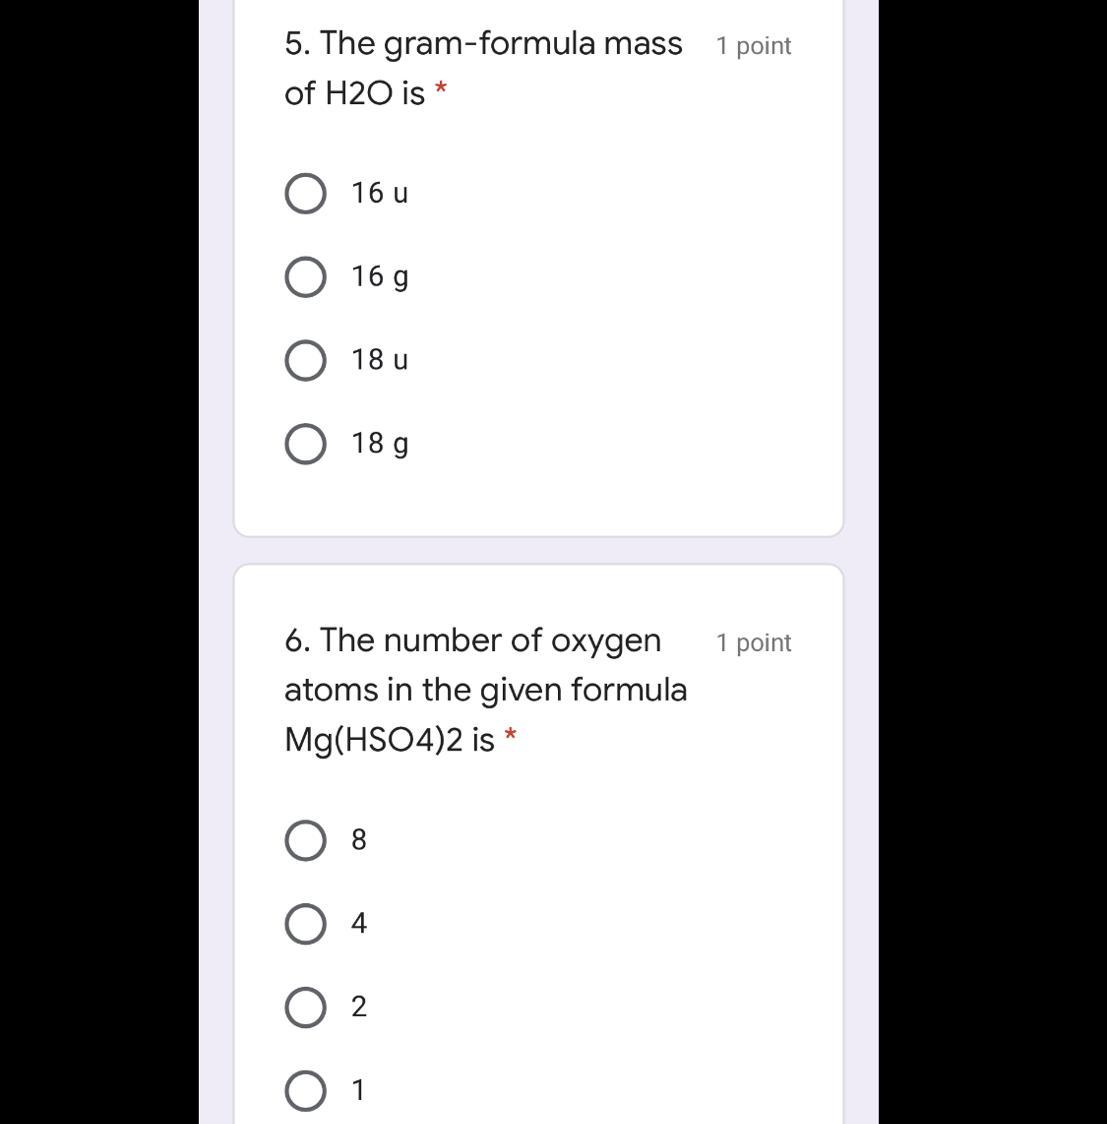Choose radio button for answer 4
Screen dimensions: 1107x1124
pos(305,924)
